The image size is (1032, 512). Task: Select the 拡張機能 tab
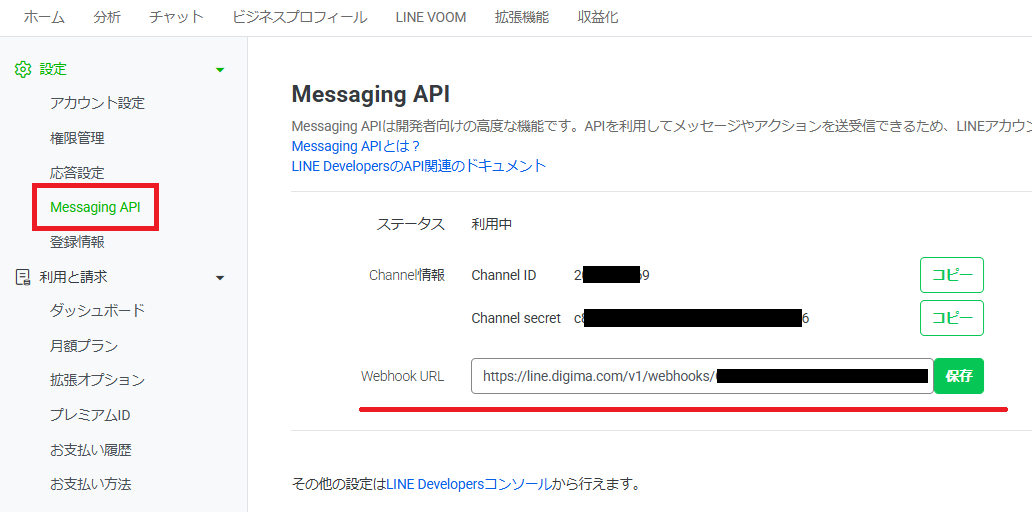tap(522, 18)
